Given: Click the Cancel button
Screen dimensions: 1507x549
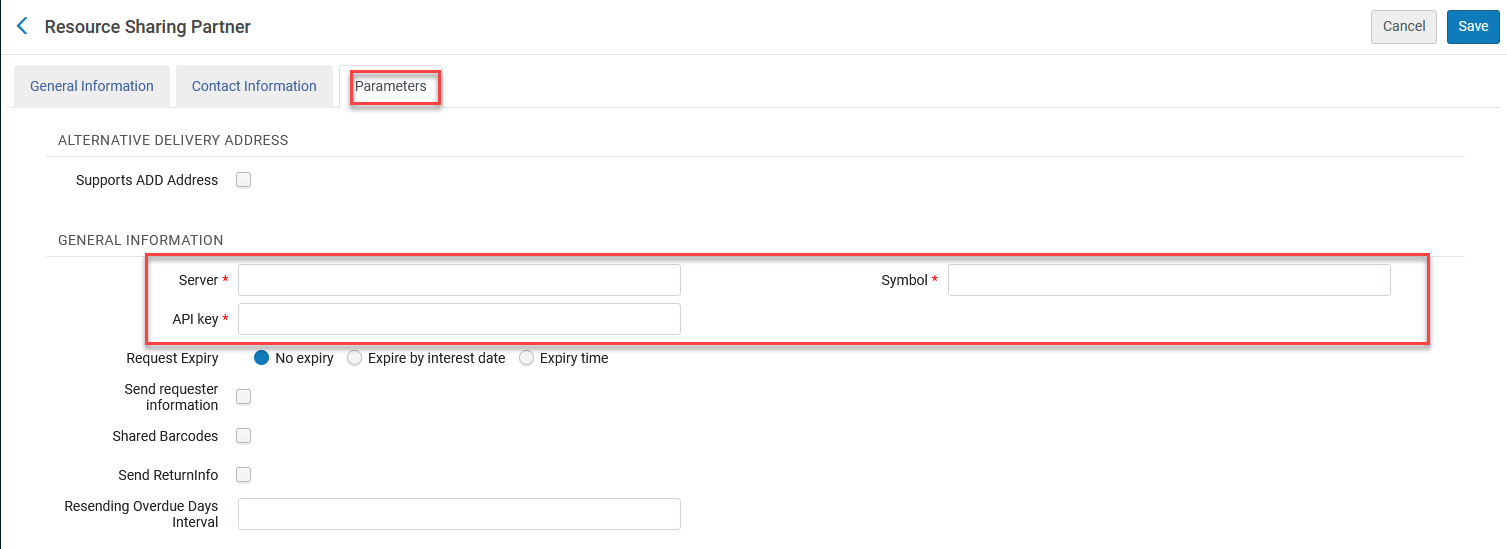Looking at the screenshot, I should (1403, 27).
